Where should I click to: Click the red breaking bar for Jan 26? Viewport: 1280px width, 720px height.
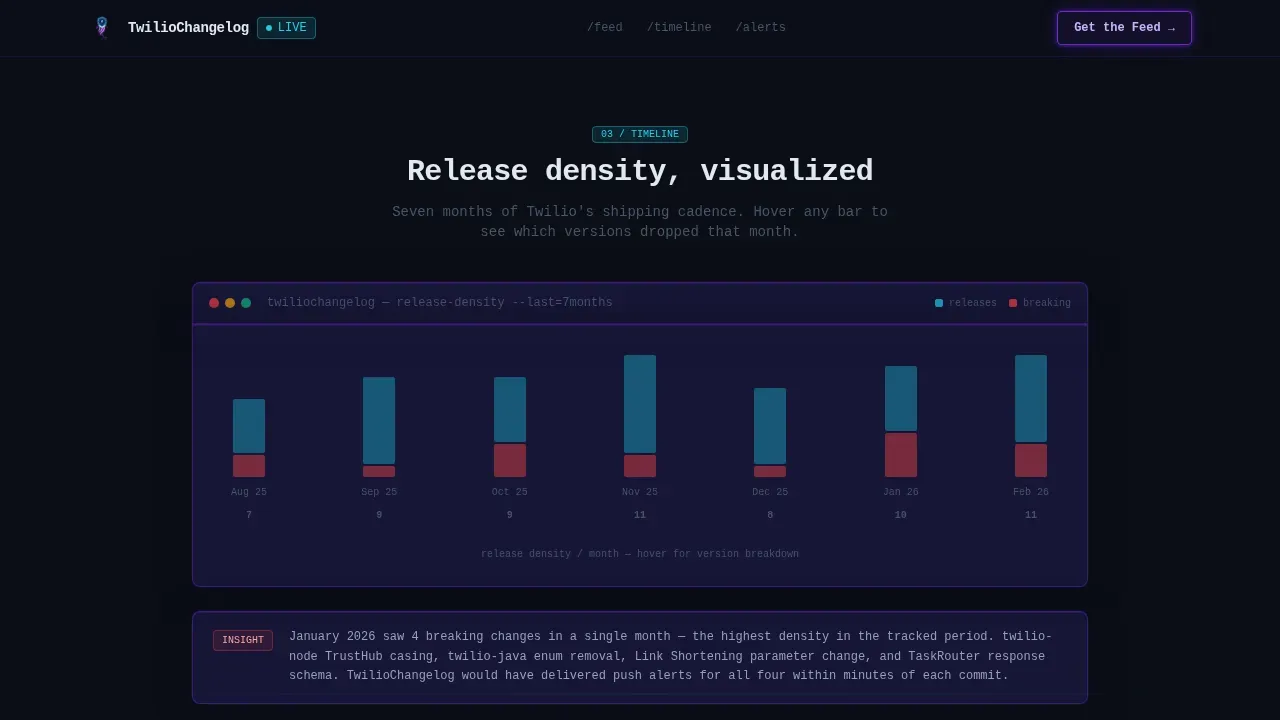pos(901,455)
